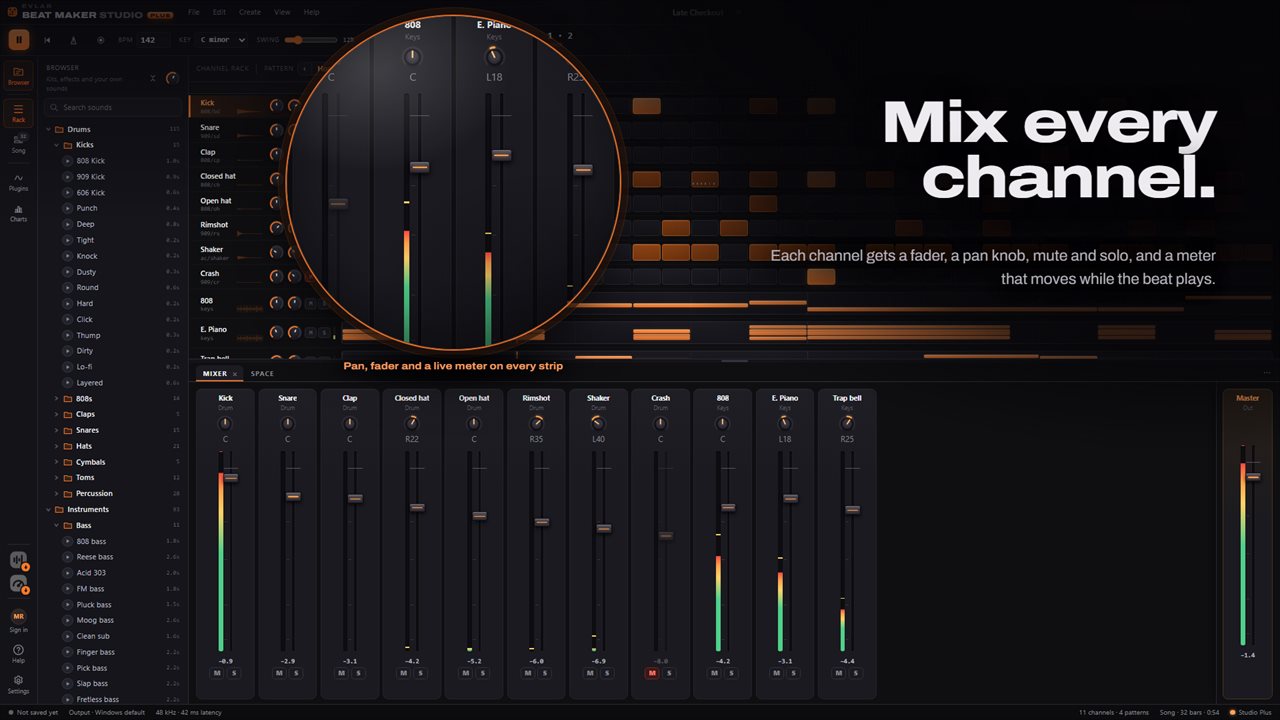Image resolution: width=1280 pixels, height=720 pixels.
Task: Expand the 808s folder
Action: 56,399
